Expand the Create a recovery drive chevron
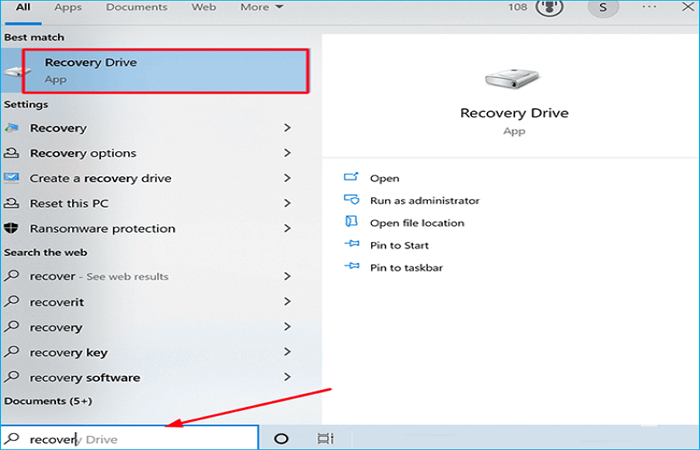Screen dimensions: 700x450 288,178
